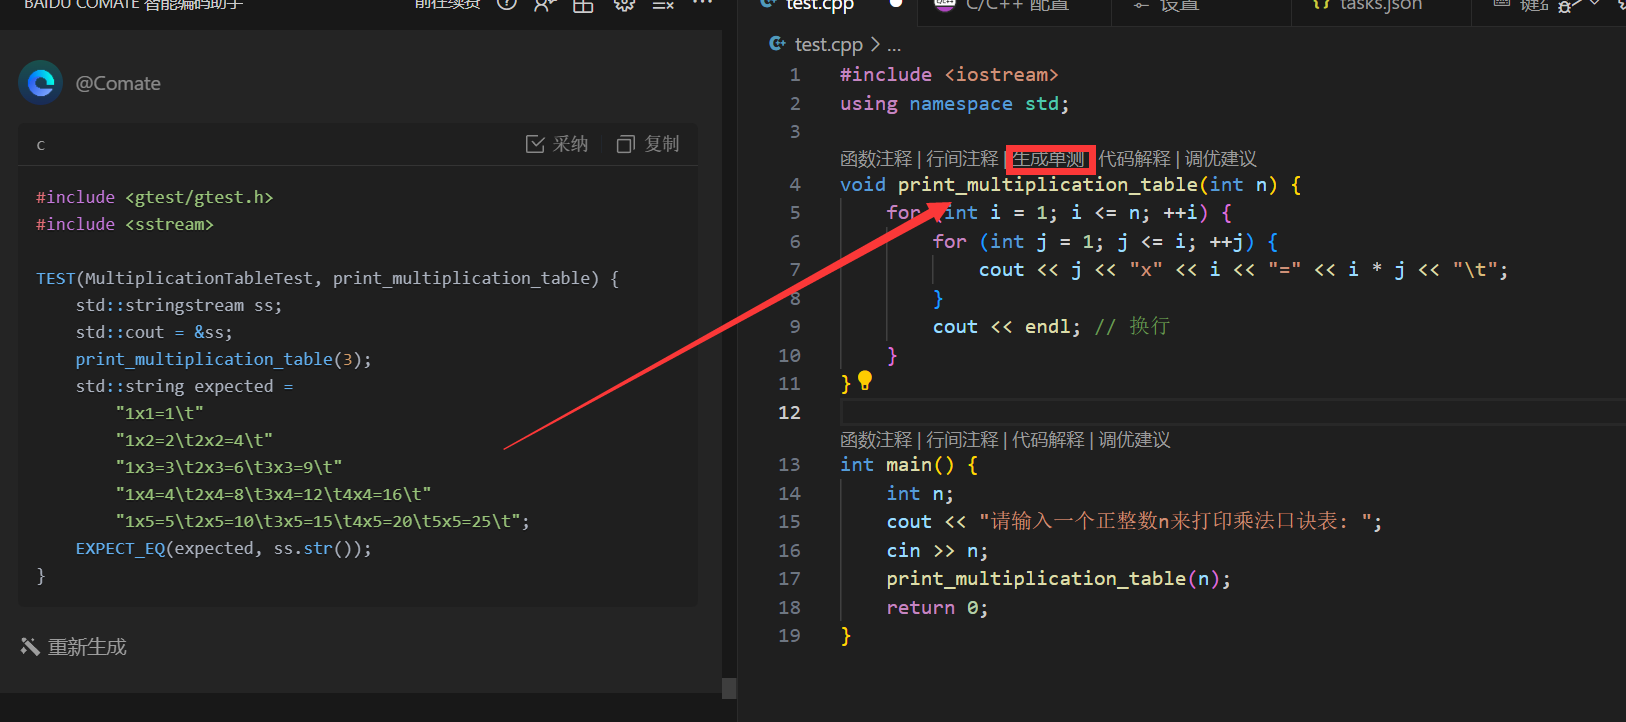Click the cout statement on line 7
1626x722 pixels.
click(x=1243, y=270)
